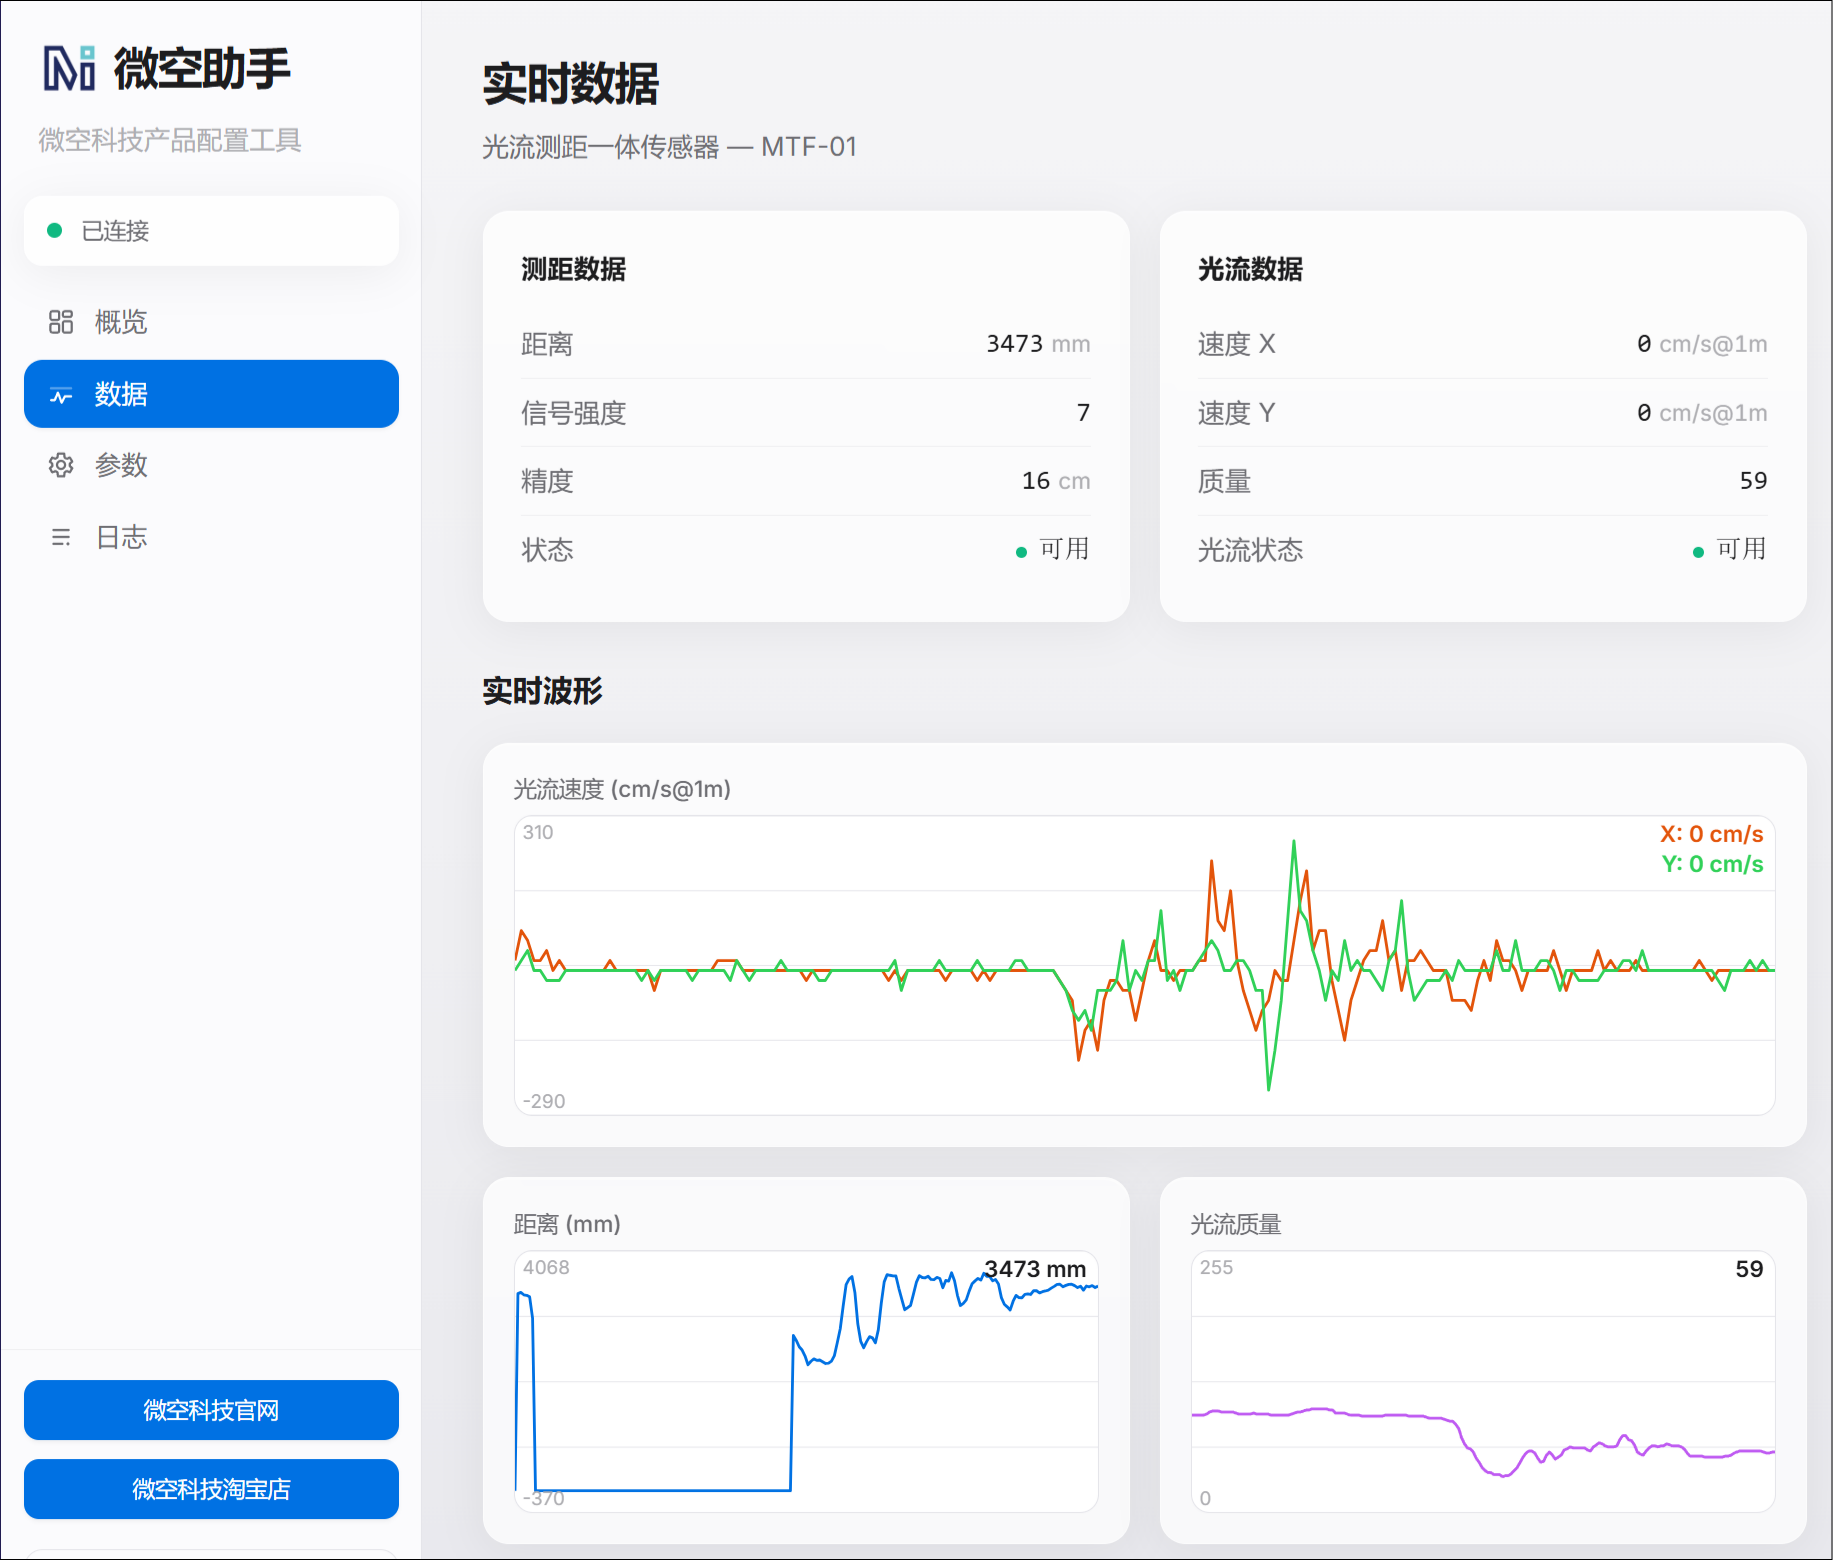Open the 微空科技淘宝店 button

tap(211, 1489)
